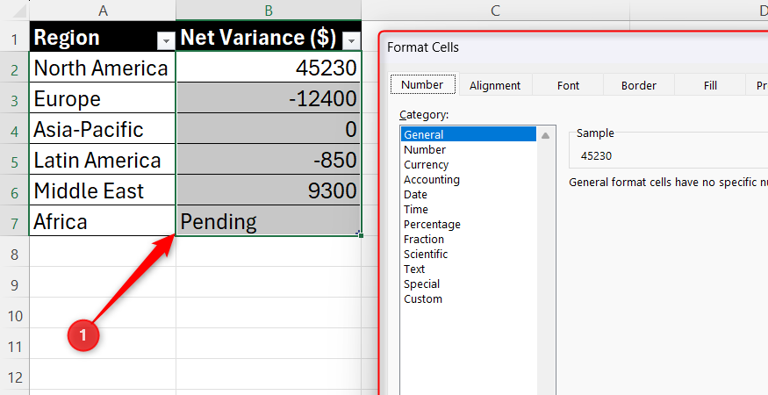Click the Region header cell
The image size is (768, 395).
(102, 37)
